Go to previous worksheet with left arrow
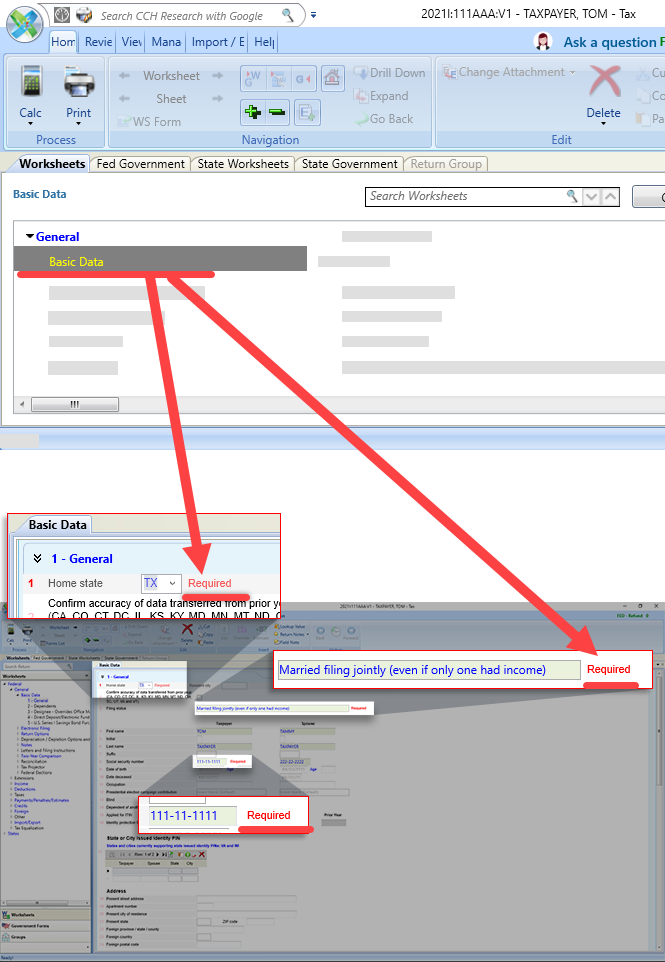The height and width of the screenshot is (962, 665). pos(124,75)
